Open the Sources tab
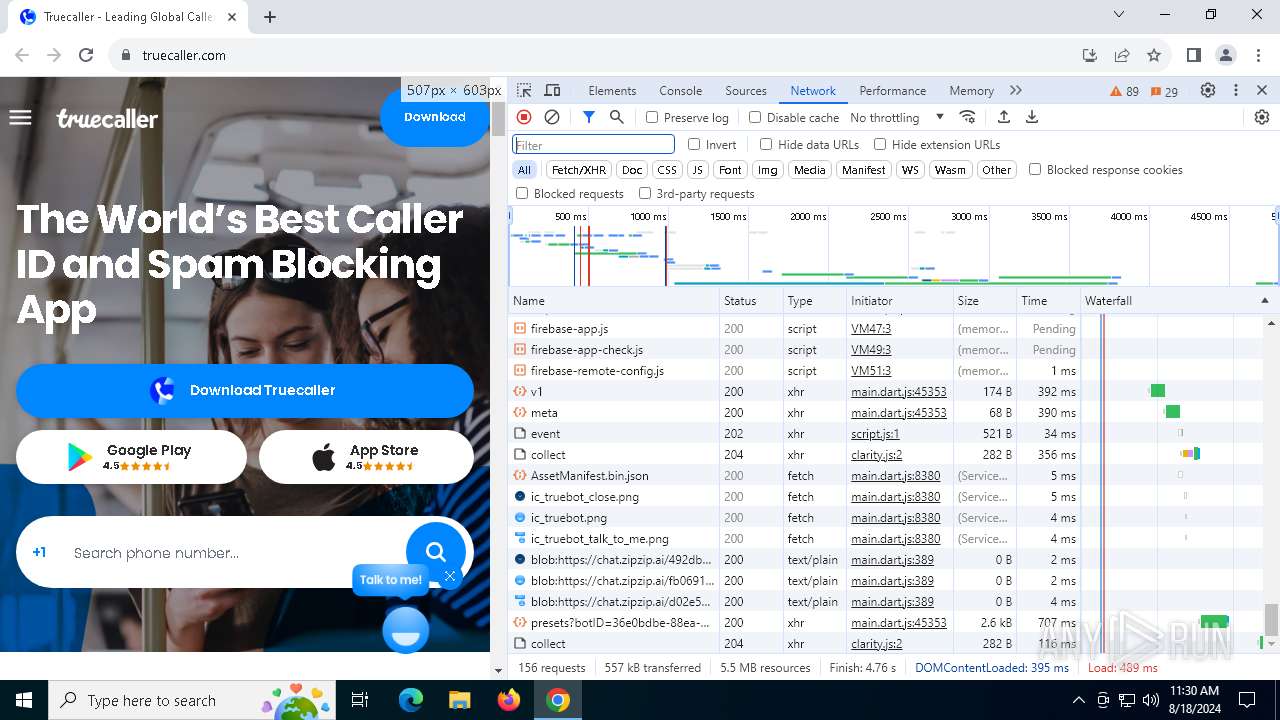1280x720 pixels. click(x=746, y=90)
